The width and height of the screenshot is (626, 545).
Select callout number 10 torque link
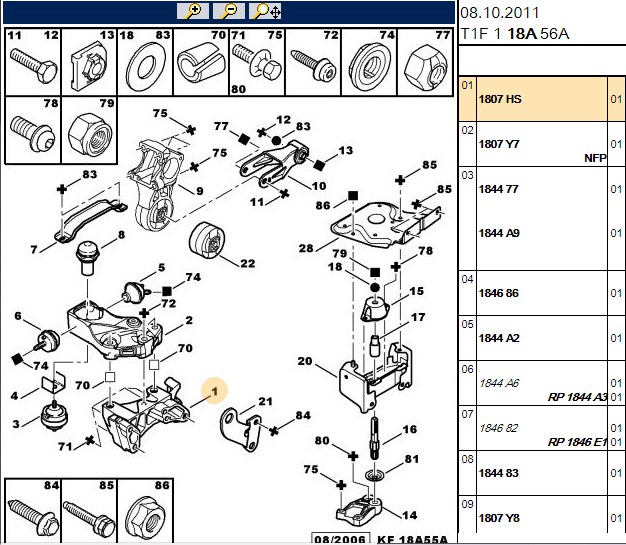tap(319, 186)
